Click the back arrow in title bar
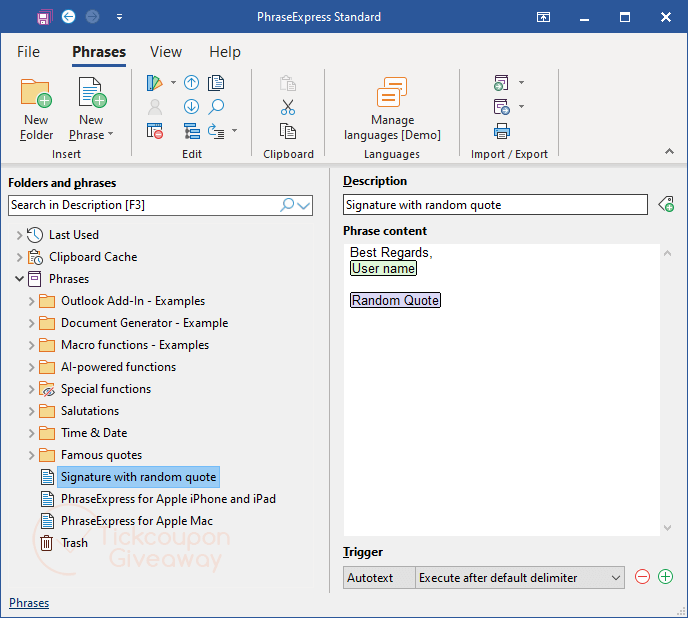Viewport: 688px width, 618px height. 68,17
